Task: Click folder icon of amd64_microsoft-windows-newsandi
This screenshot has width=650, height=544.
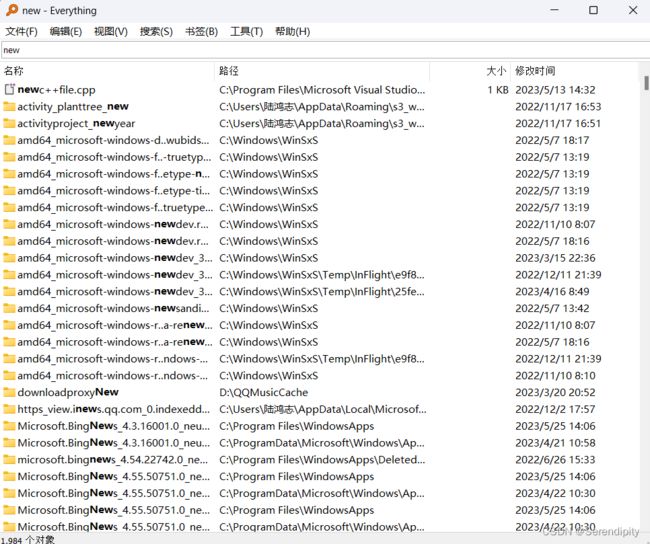Action: point(9,308)
